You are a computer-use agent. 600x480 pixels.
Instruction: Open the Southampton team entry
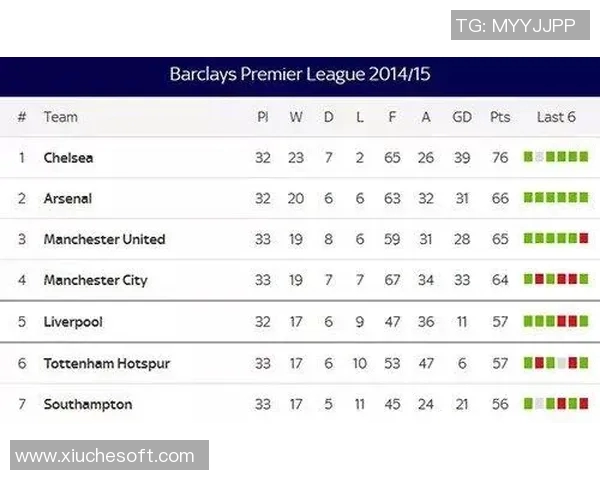(x=88, y=405)
